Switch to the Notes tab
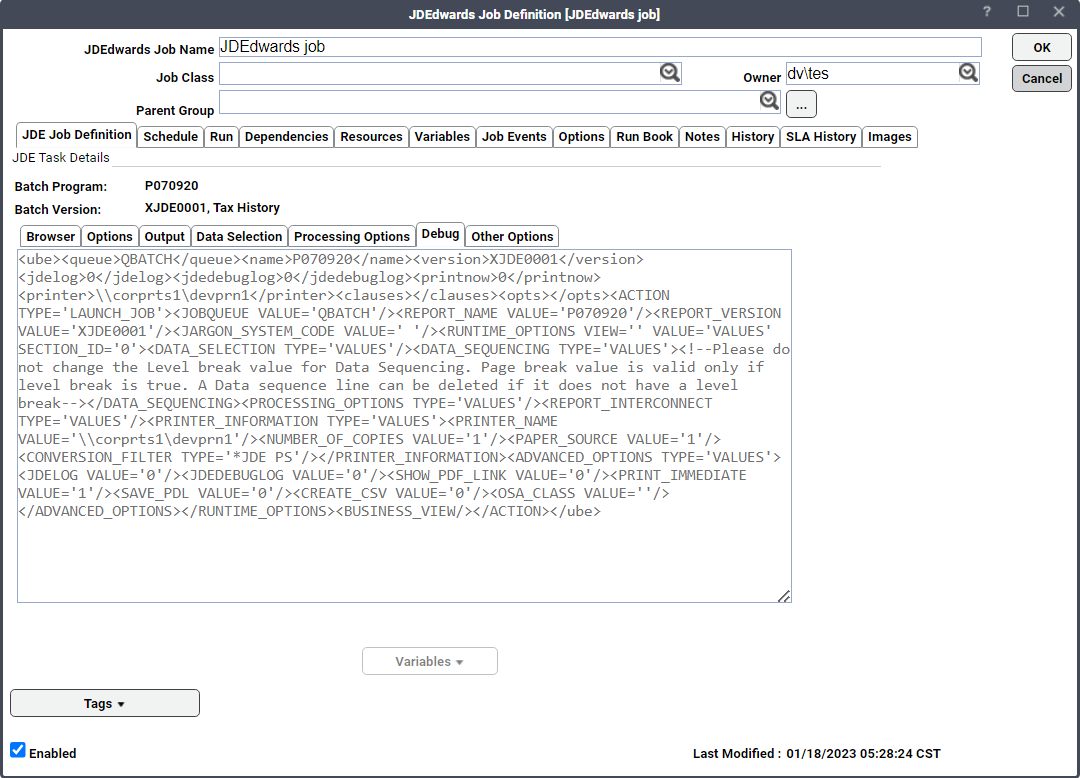Image resolution: width=1080 pixels, height=778 pixels. pyautogui.click(x=702, y=136)
